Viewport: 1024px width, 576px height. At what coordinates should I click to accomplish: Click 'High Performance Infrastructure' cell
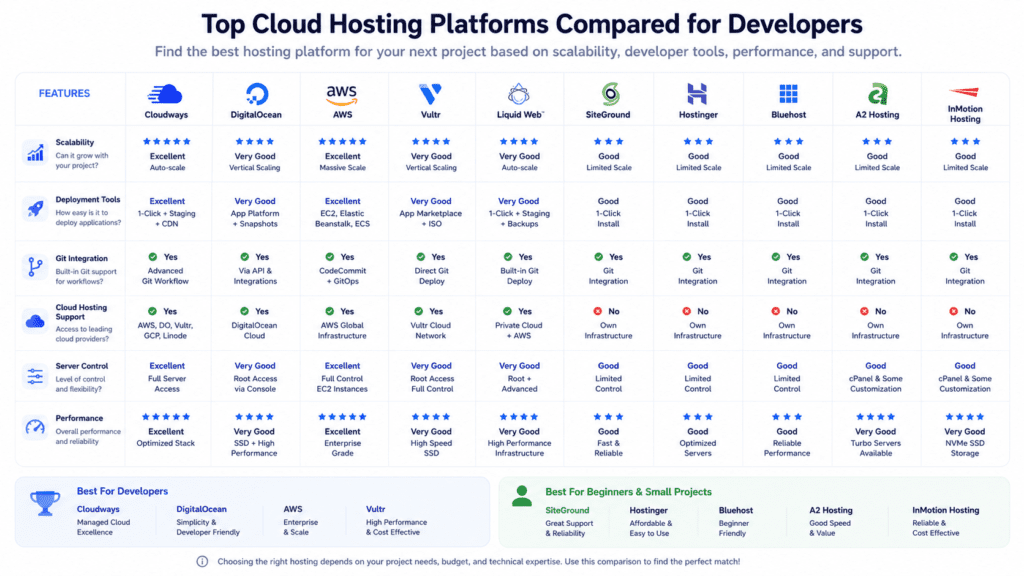519,448
